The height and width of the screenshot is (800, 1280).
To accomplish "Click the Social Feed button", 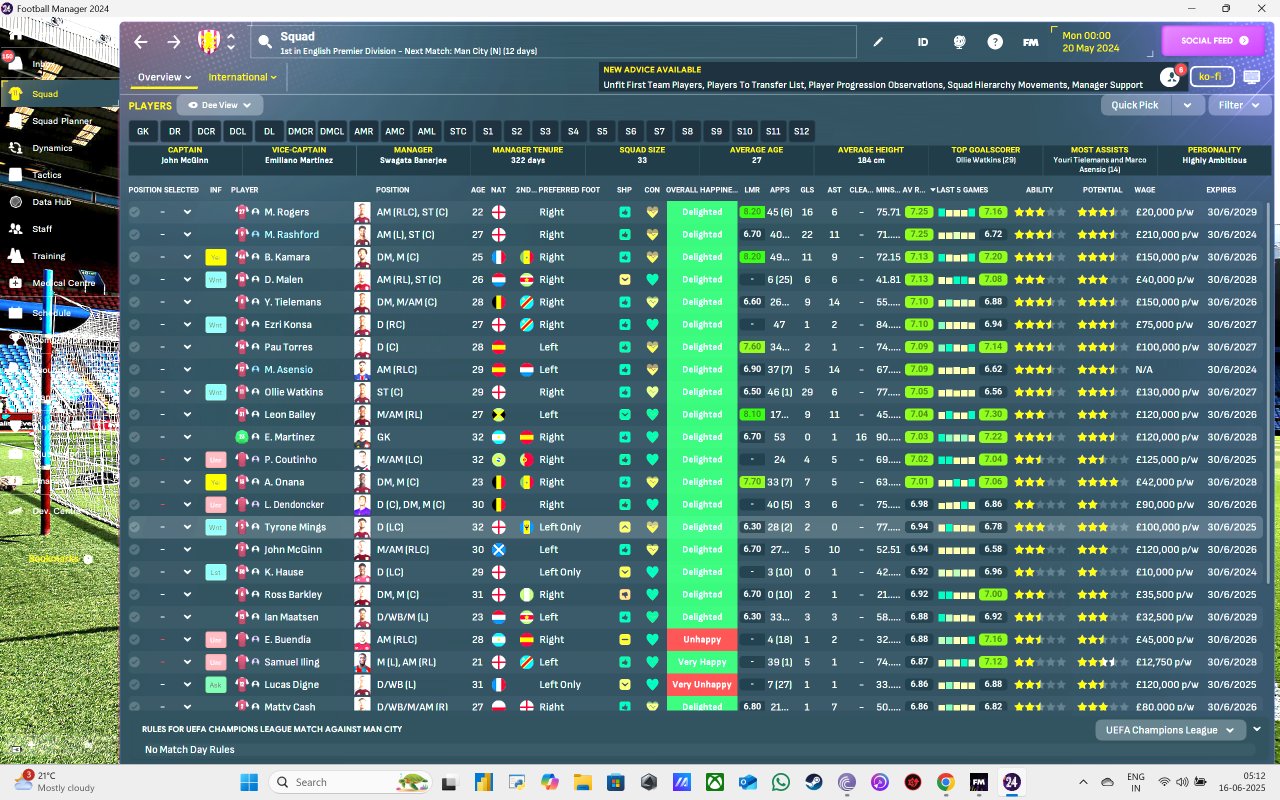I will click(x=1213, y=41).
